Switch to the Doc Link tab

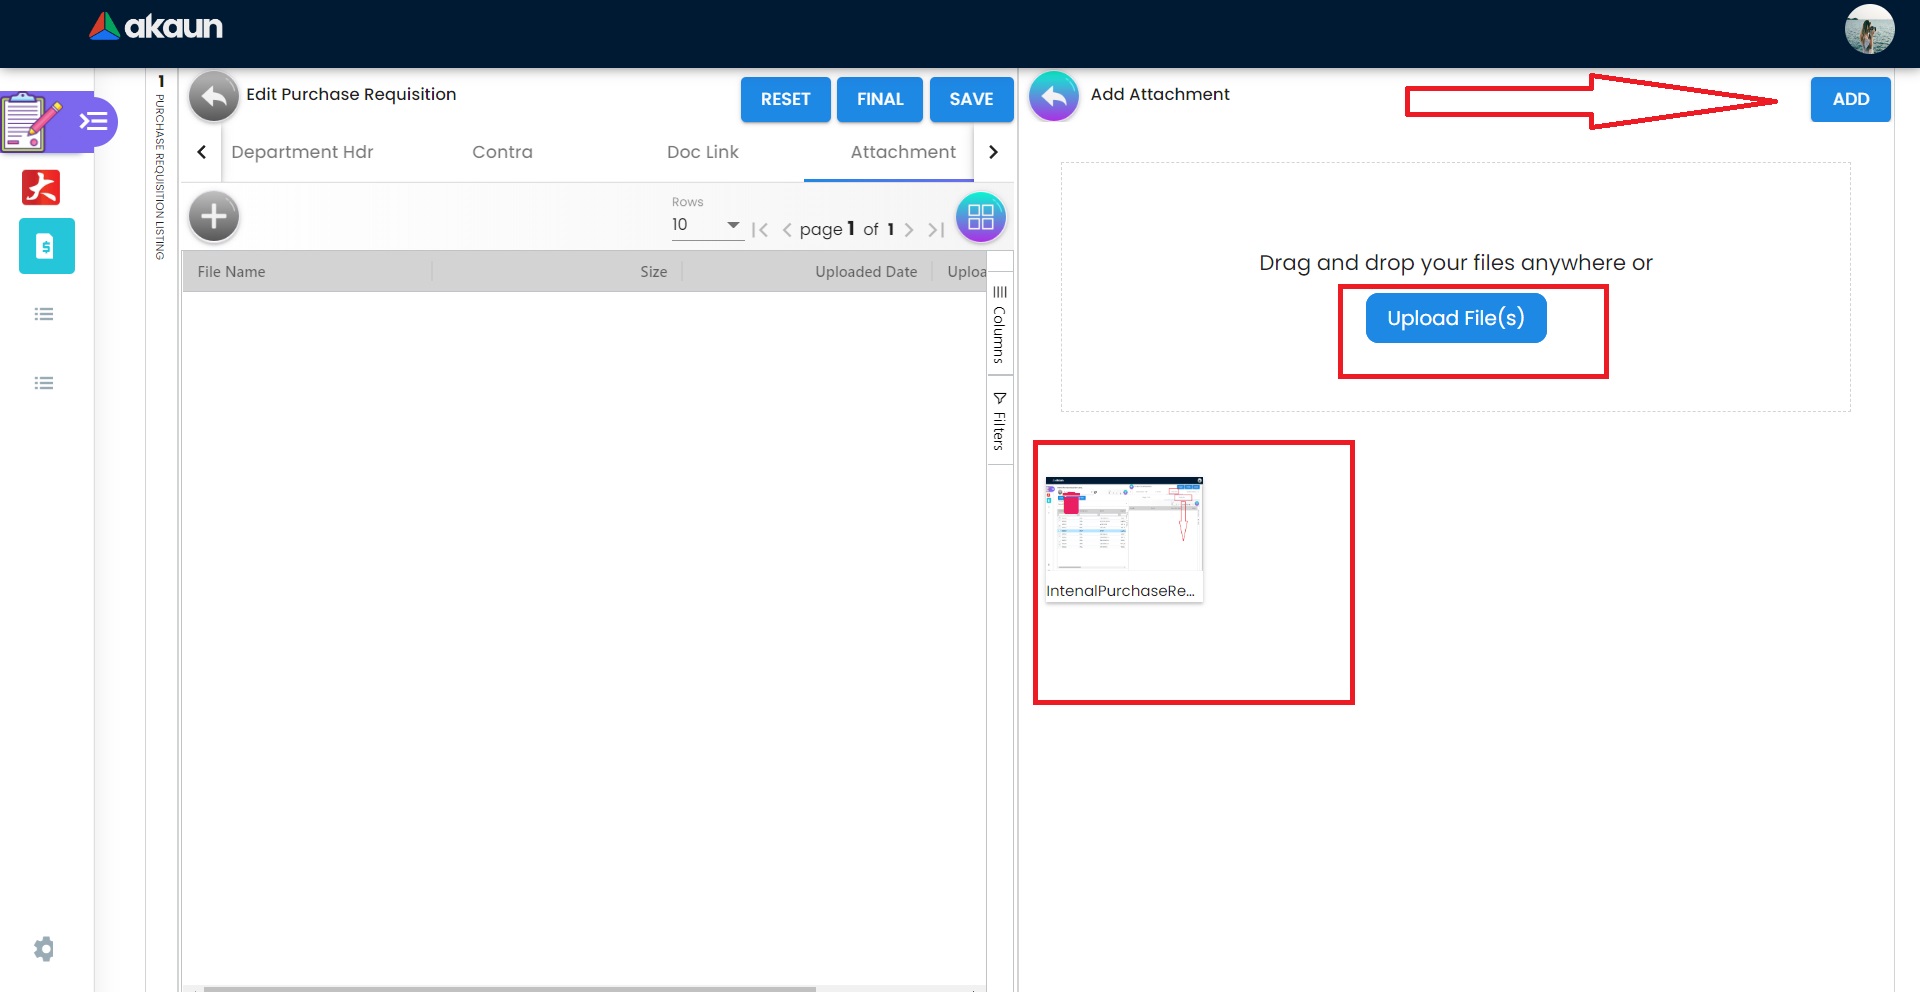(703, 152)
